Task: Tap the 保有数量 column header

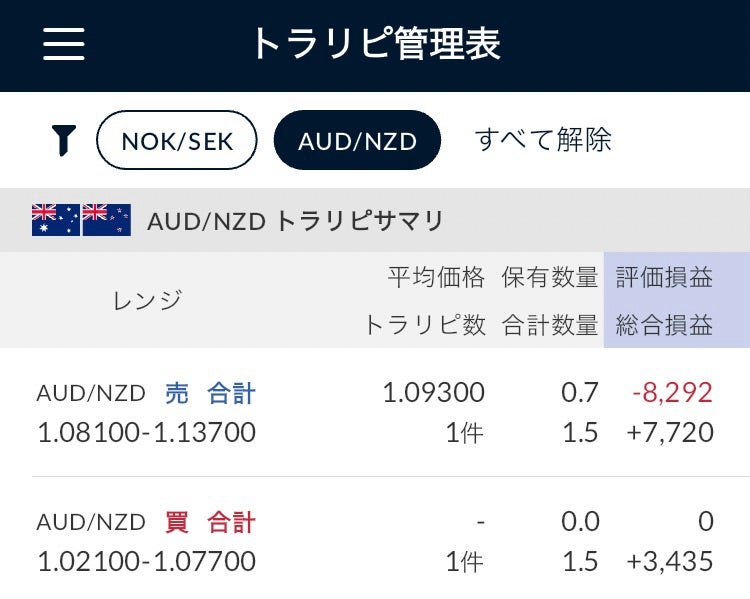Action: coord(549,277)
